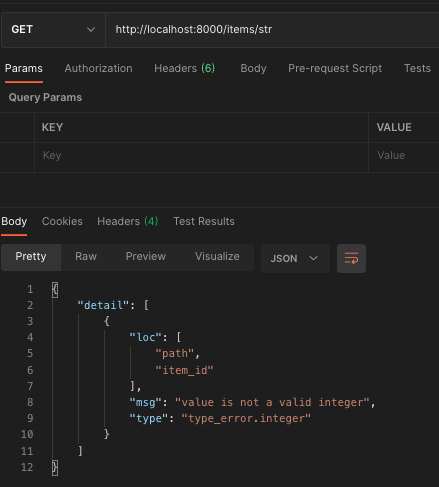Open the request Headers (6) tab

pos(184,68)
